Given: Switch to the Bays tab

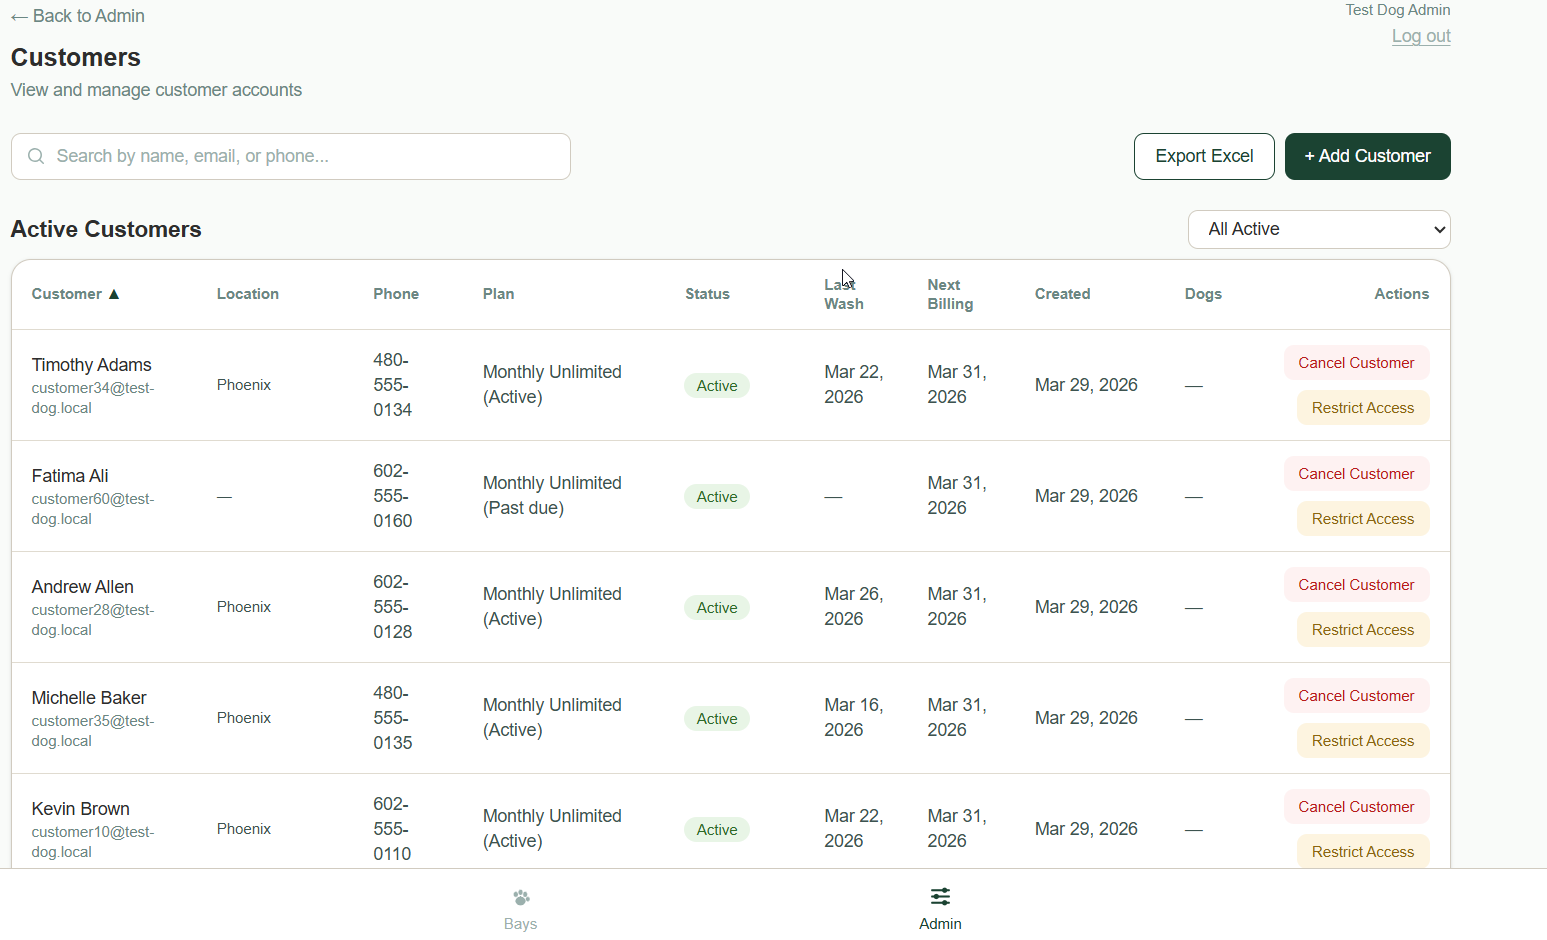Looking at the screenshot, I should click(520, 908).
